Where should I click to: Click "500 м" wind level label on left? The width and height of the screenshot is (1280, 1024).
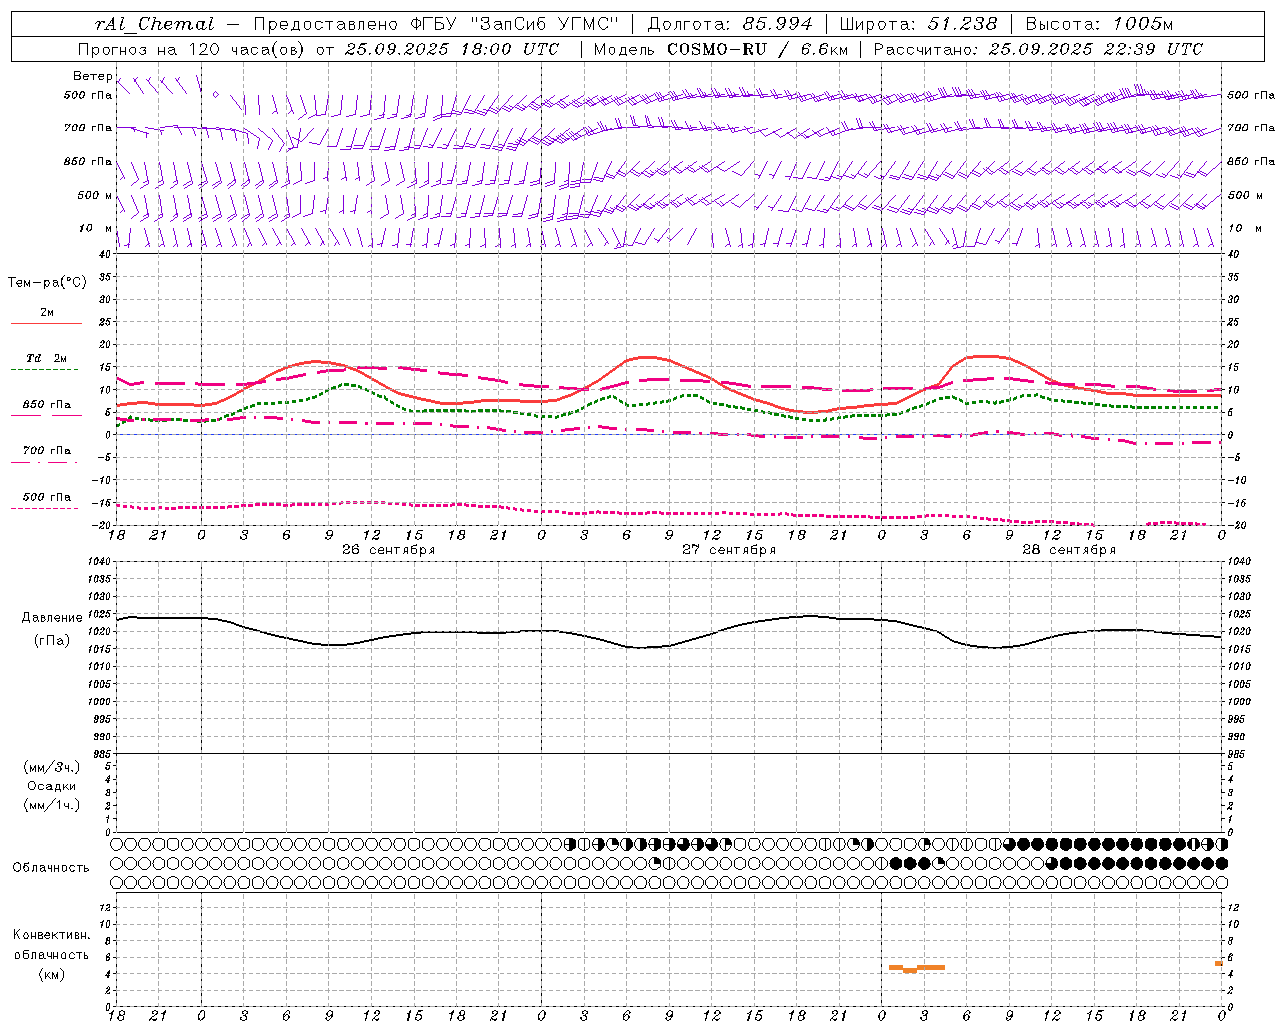[x=95, y=195]
